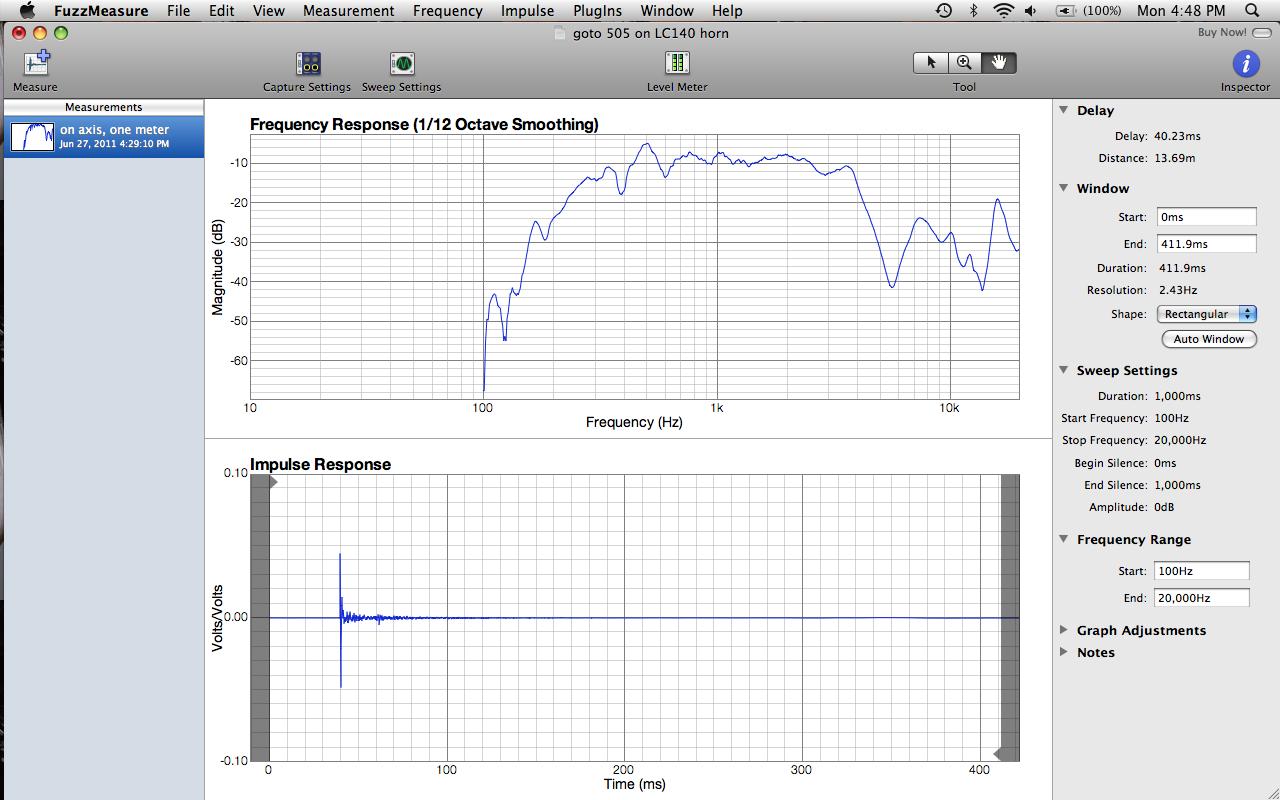
Task: Click the battery status icon
Action: (1066, 10)
